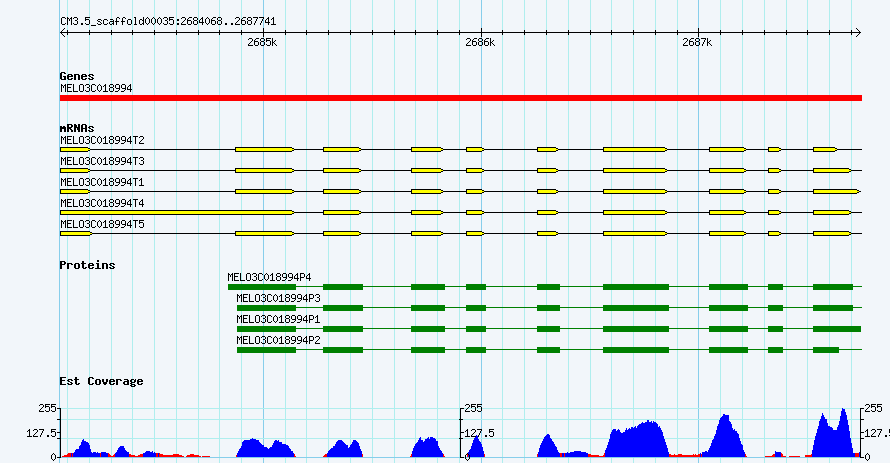Click the long first exon of MELO3C018994T4
Image resolution: width=890 pixels, height=463 pixels.
point(177,212)
